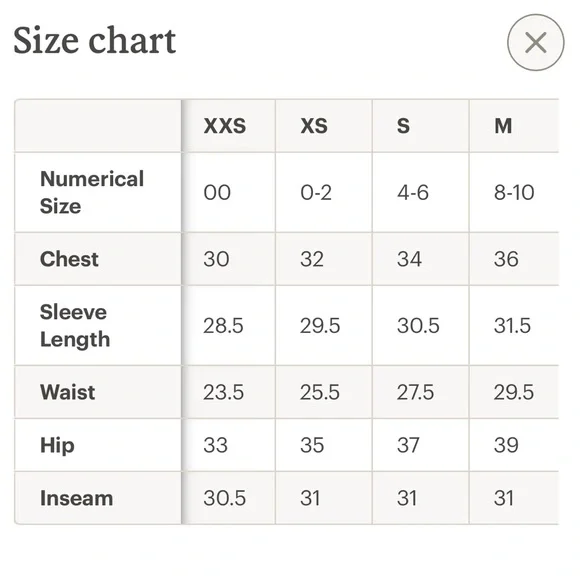The image size is (580, 580).
Task: Click the Numerical Size row label
Action: [92, 192]
